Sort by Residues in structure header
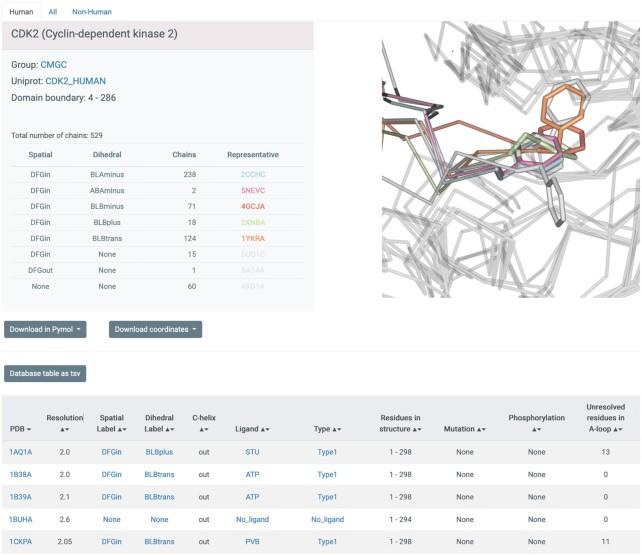 pos(400,429)
